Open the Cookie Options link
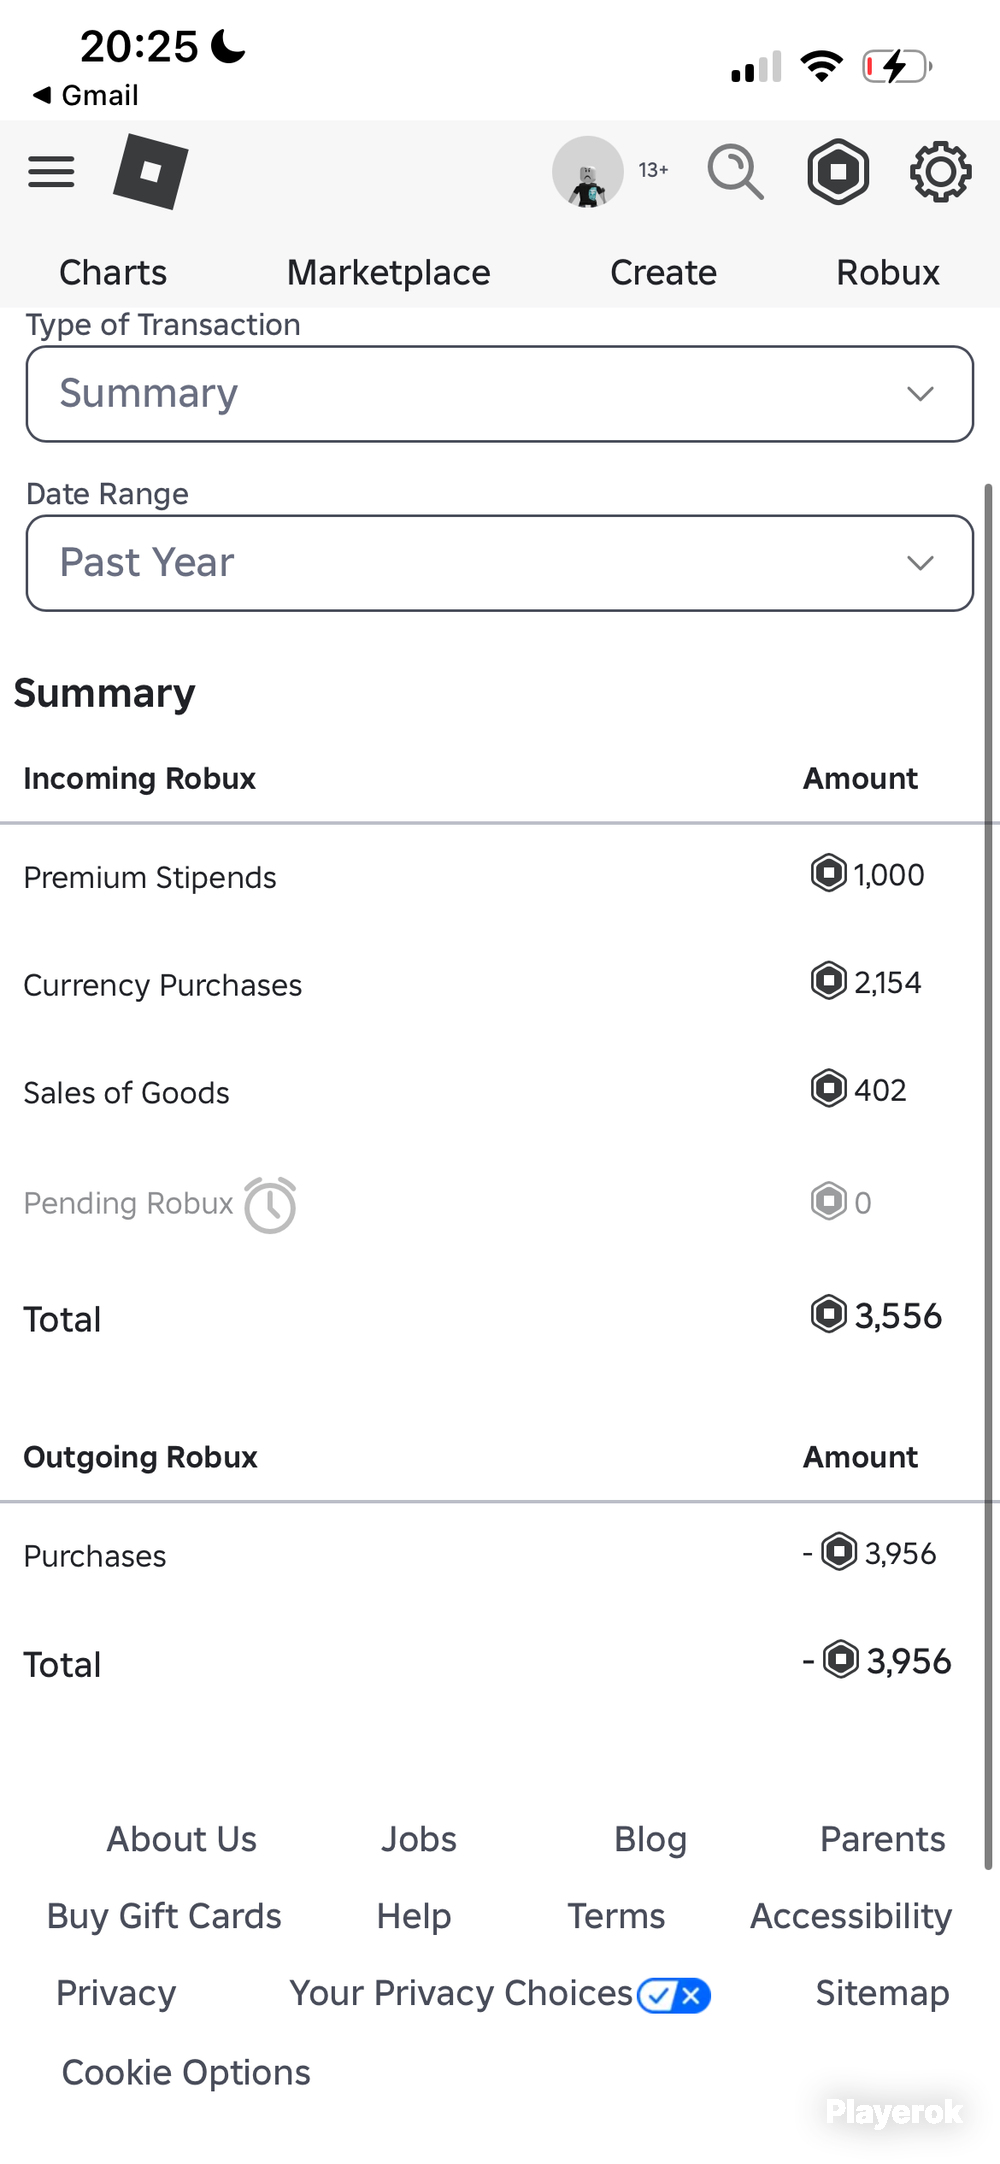 tap(186, 2072)
